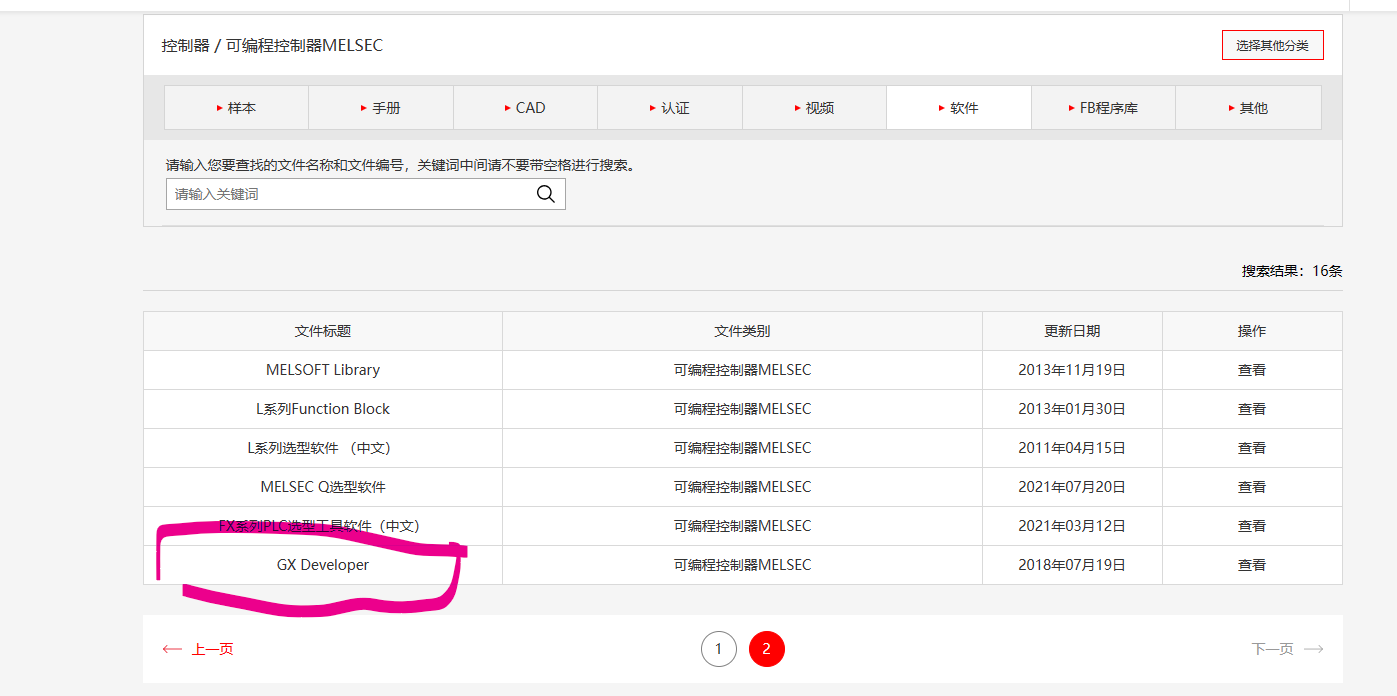Screen dimensions: 1397x696
Task: Click 查看 for MELSEC Q选型软件
Action: [1251, 487]
